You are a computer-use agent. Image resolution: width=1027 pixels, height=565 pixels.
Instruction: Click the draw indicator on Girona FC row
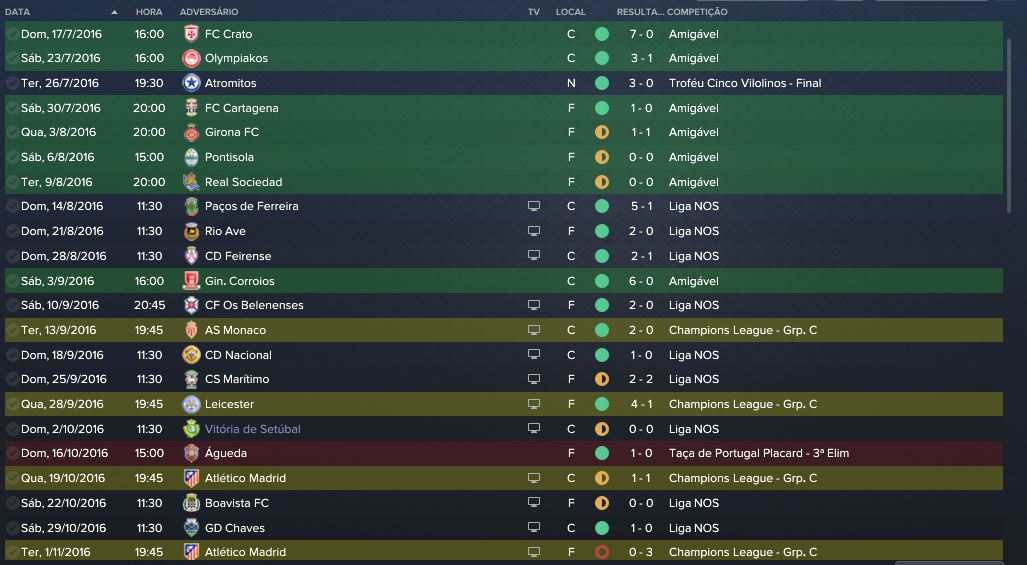coord(601,132)
